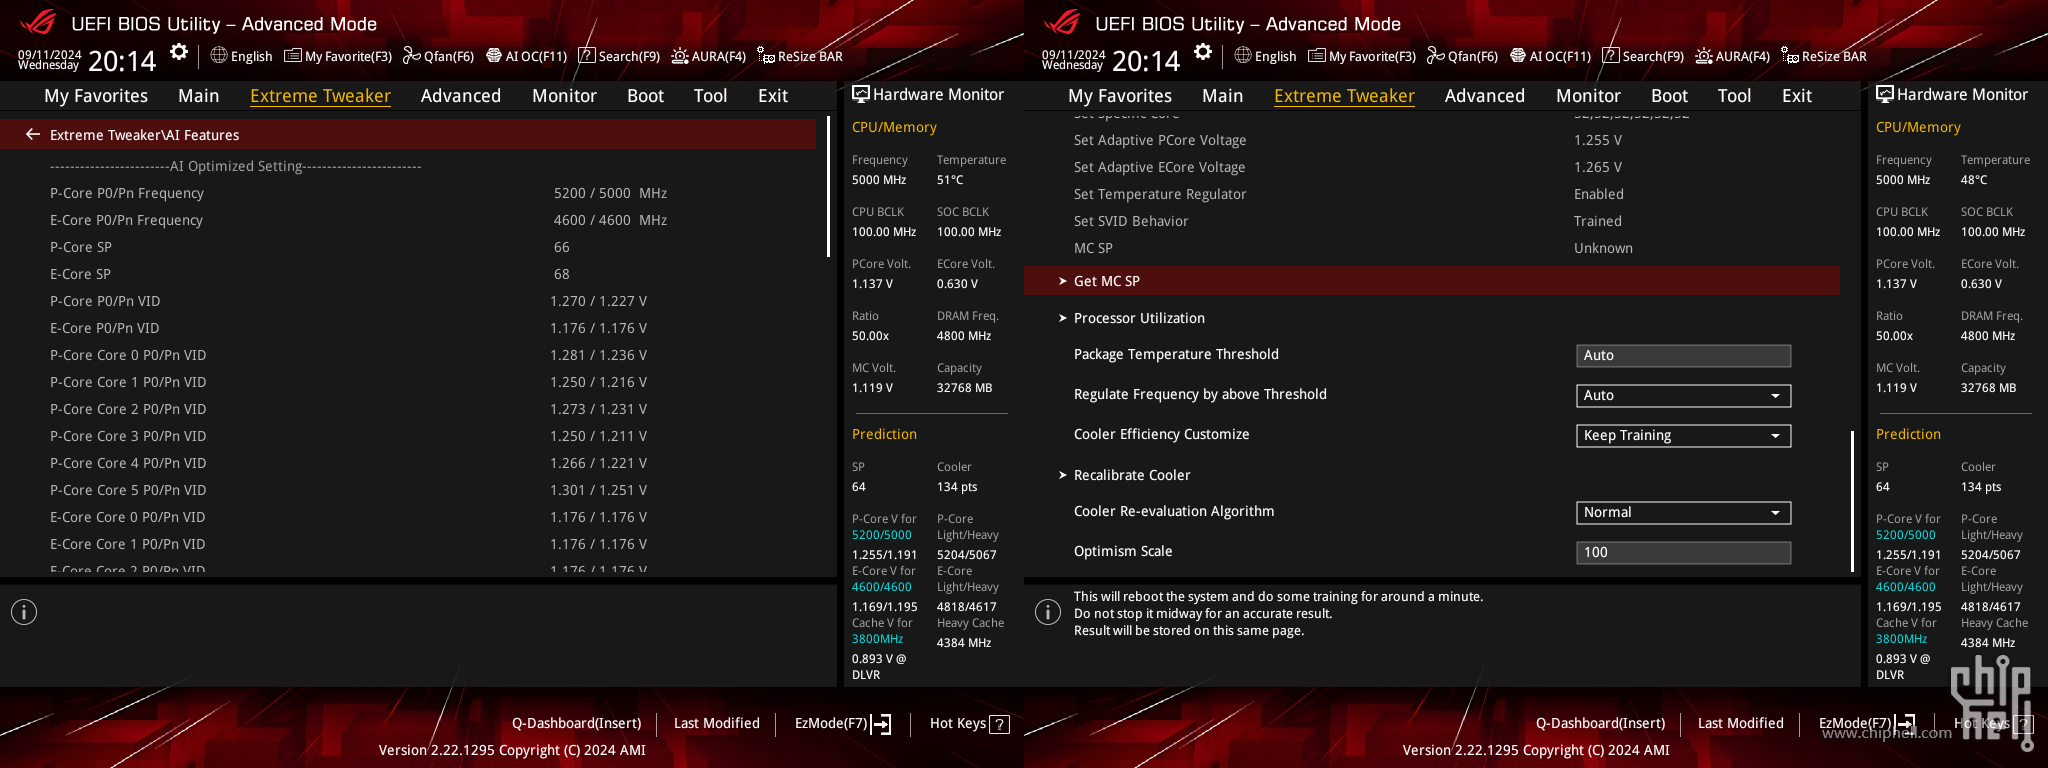Click the Hardware Monitor screen icon in right window
Viewport: 2048px width, 768px height.
[x=1884, y=94]
